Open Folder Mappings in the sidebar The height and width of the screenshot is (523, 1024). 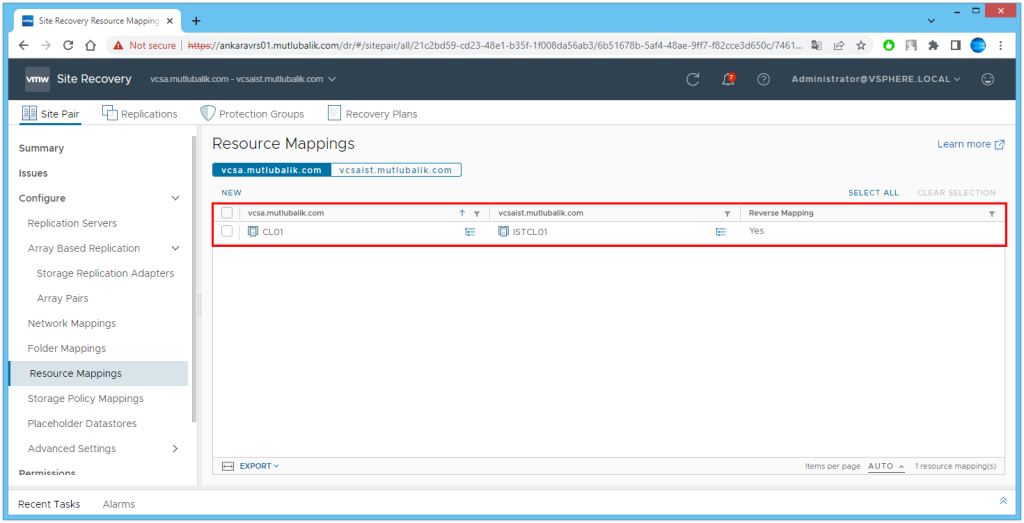(67, 348)
